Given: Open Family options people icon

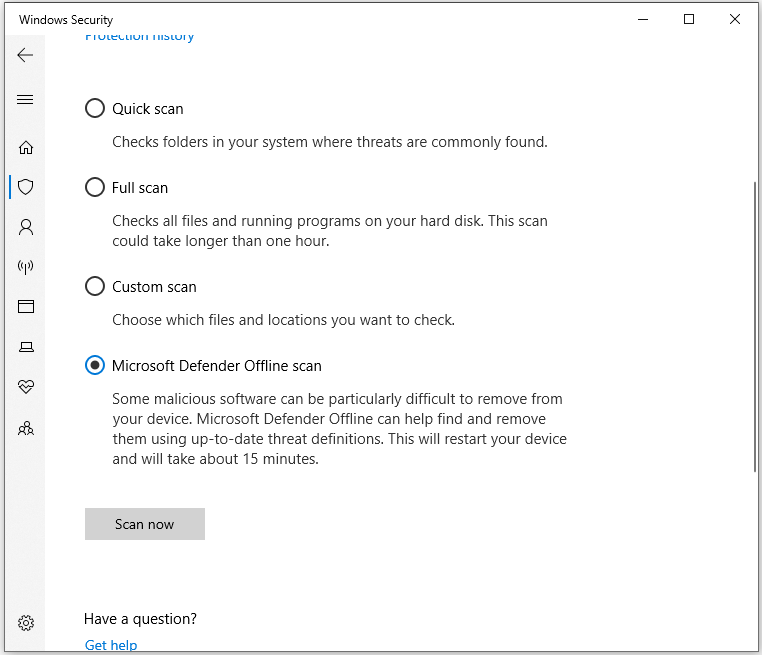Looking at the screenshot, I should coord(26,428).
